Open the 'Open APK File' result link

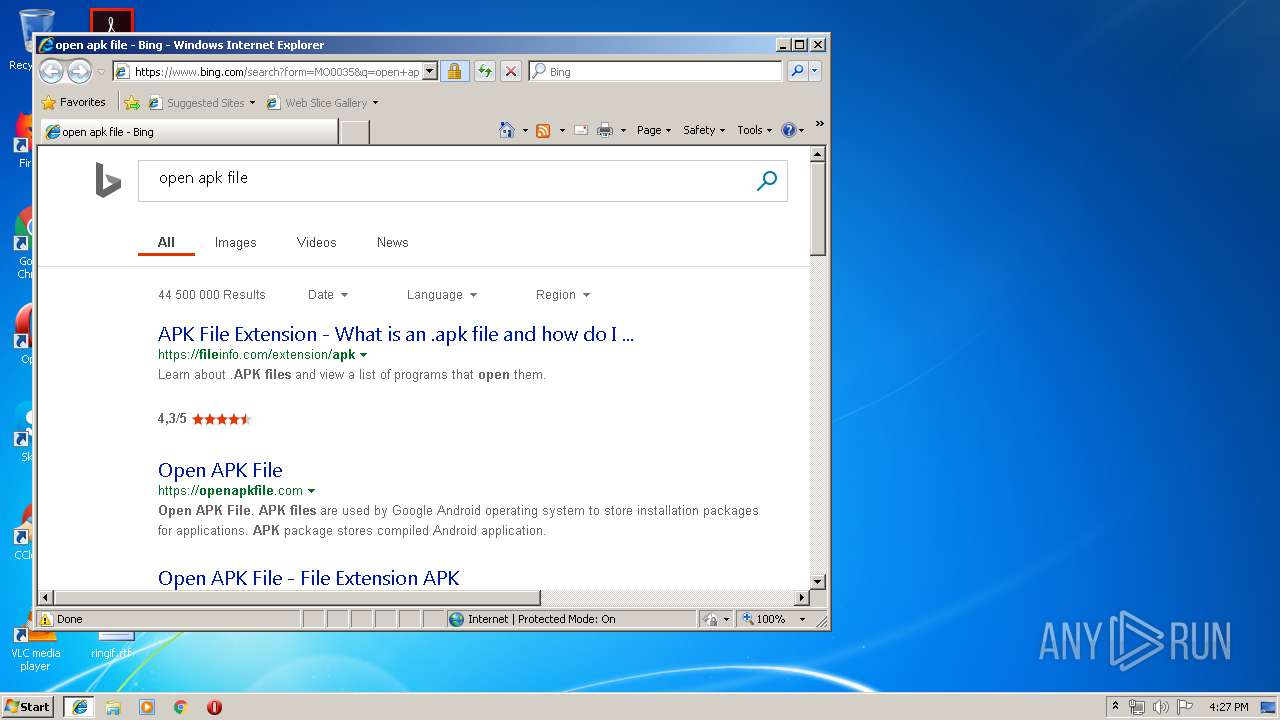(220, 470)
